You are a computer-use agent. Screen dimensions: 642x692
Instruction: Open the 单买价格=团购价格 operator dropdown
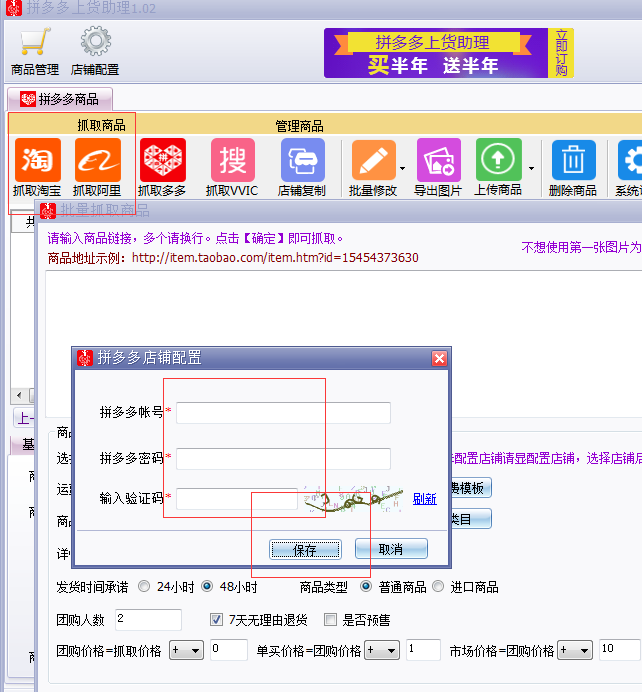pyautogui.click(x=382, y=651)
